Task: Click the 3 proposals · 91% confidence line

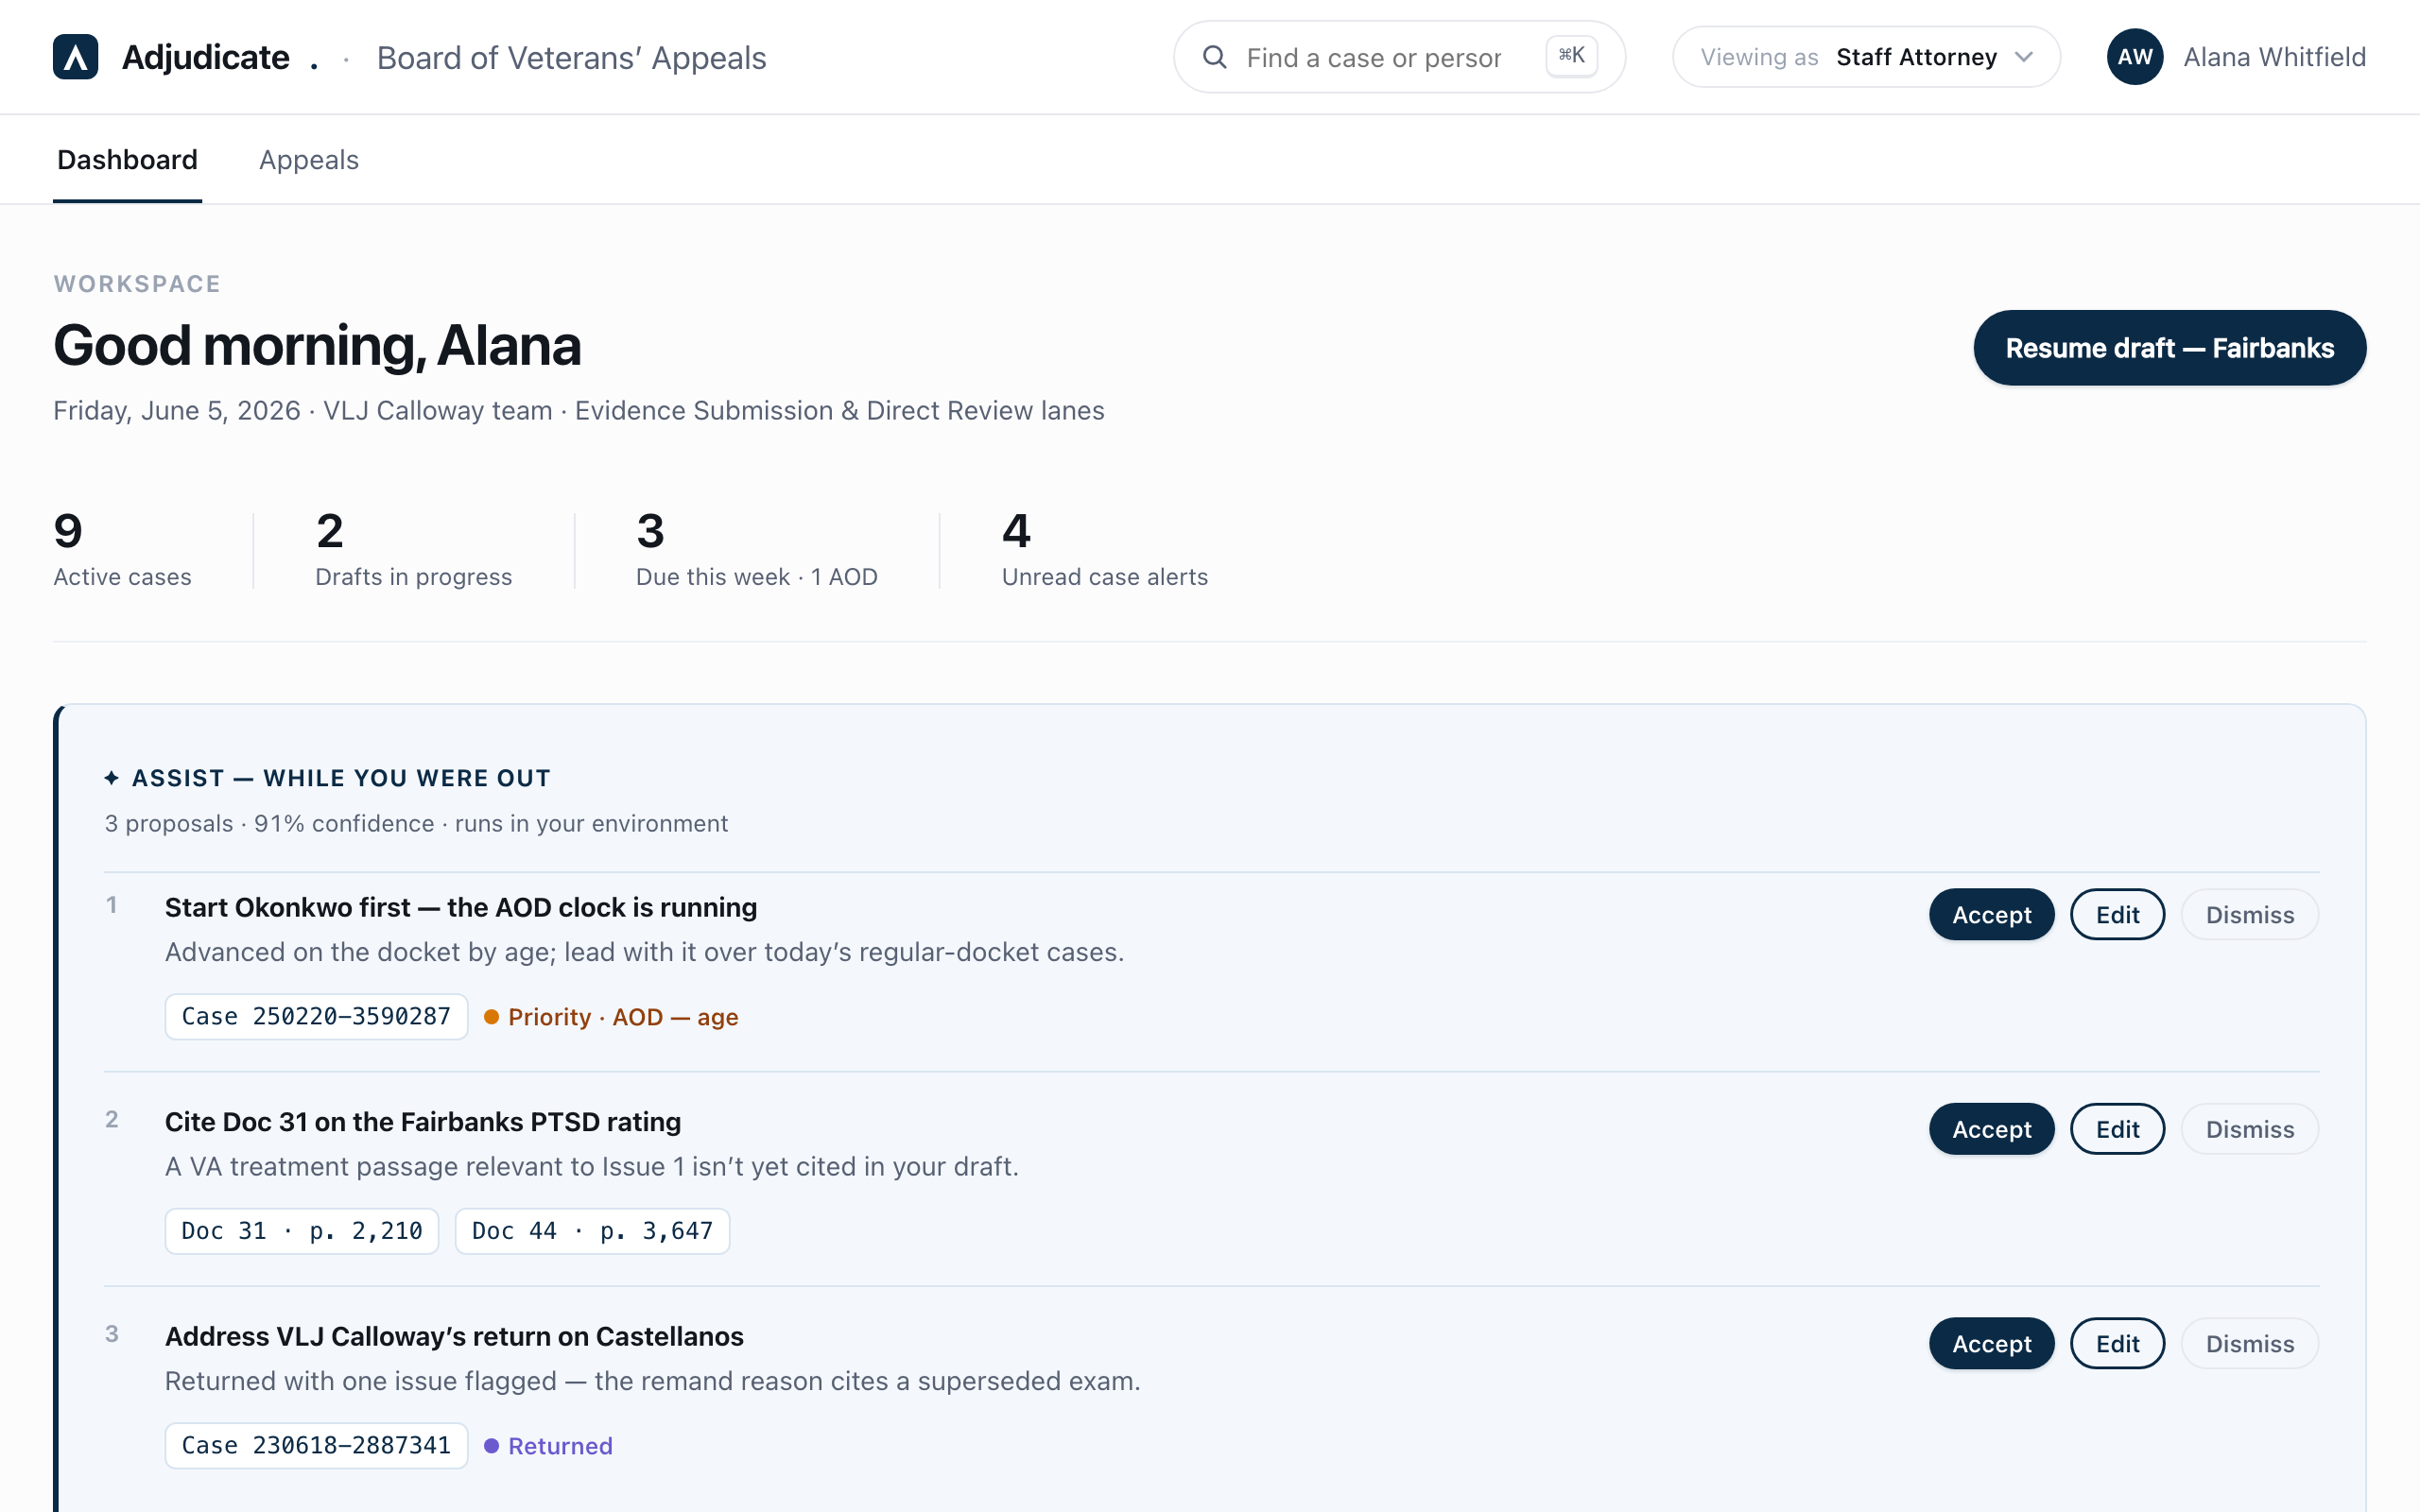Action: point(416,823)
